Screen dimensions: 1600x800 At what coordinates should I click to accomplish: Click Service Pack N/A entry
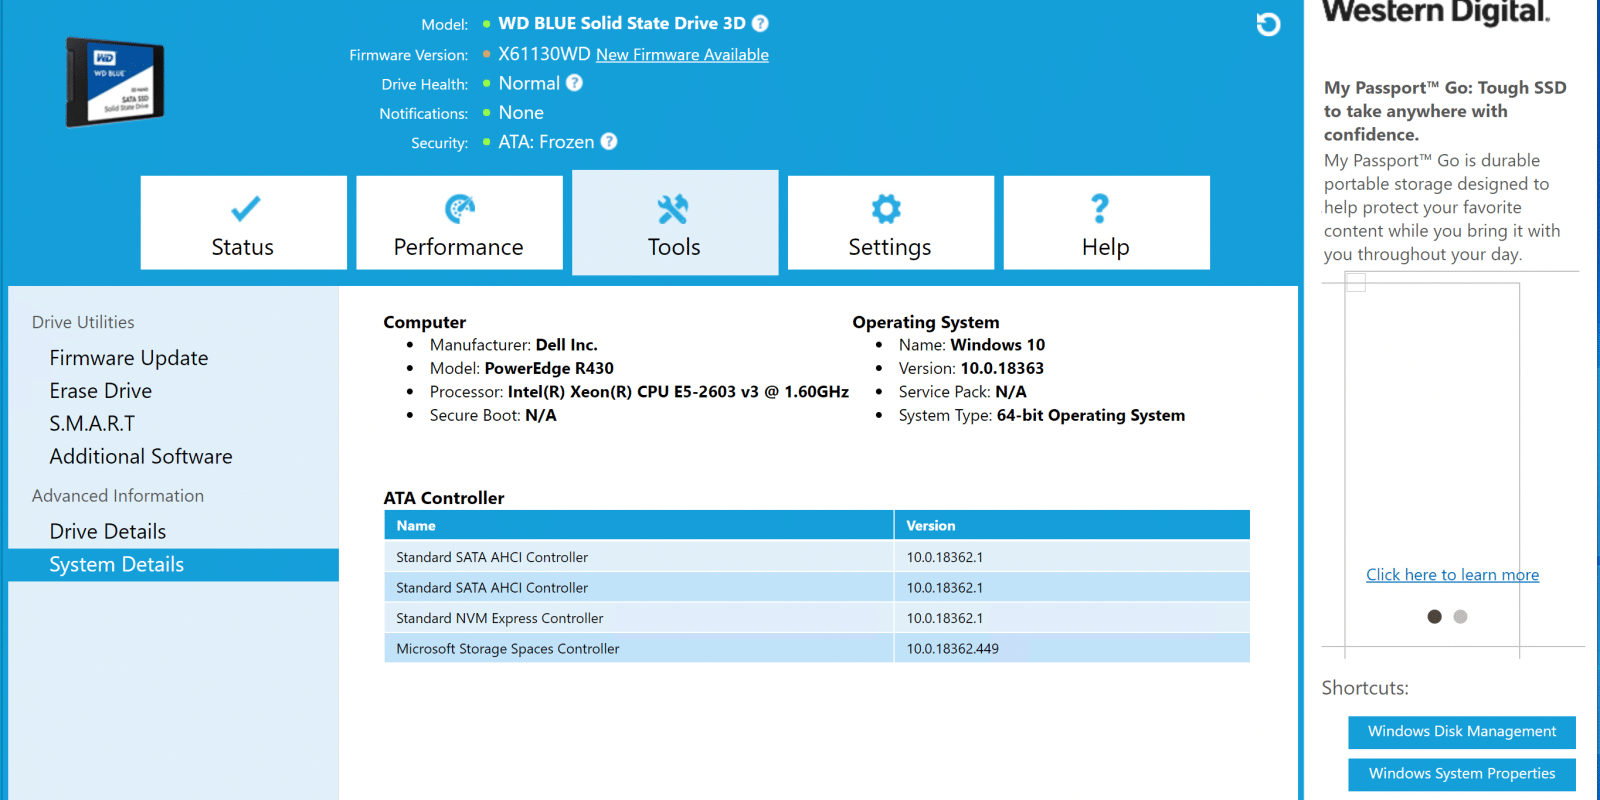click(963, 392)
